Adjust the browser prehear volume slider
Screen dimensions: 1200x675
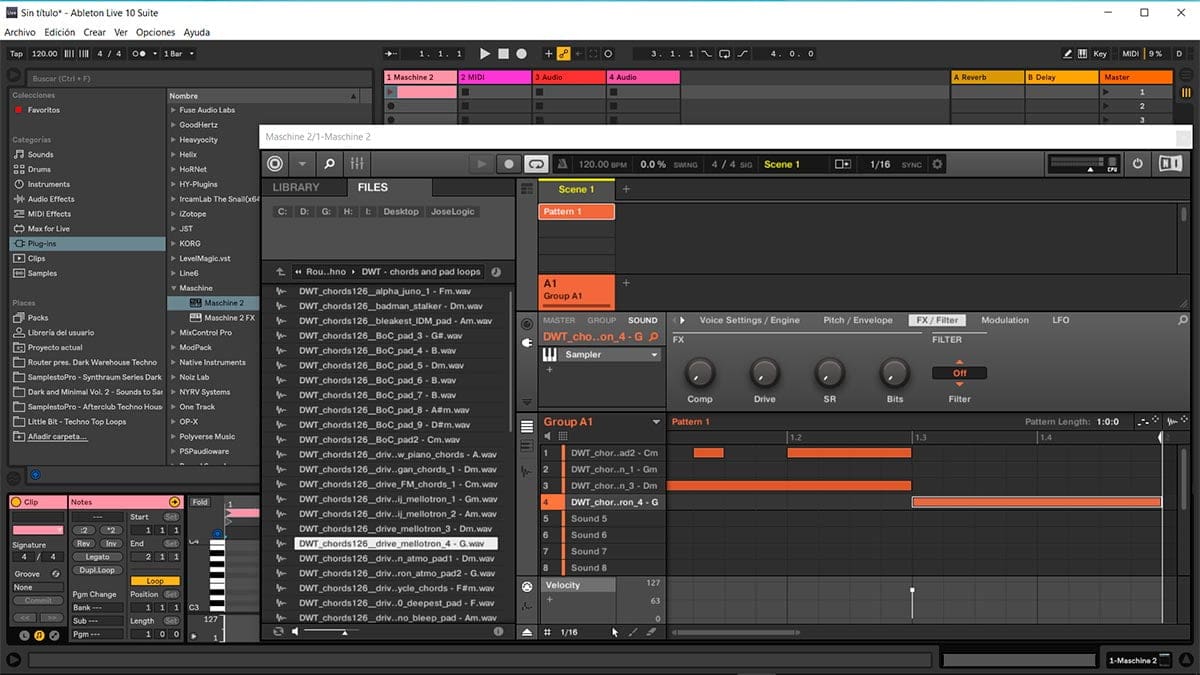(x=330, y=631)
